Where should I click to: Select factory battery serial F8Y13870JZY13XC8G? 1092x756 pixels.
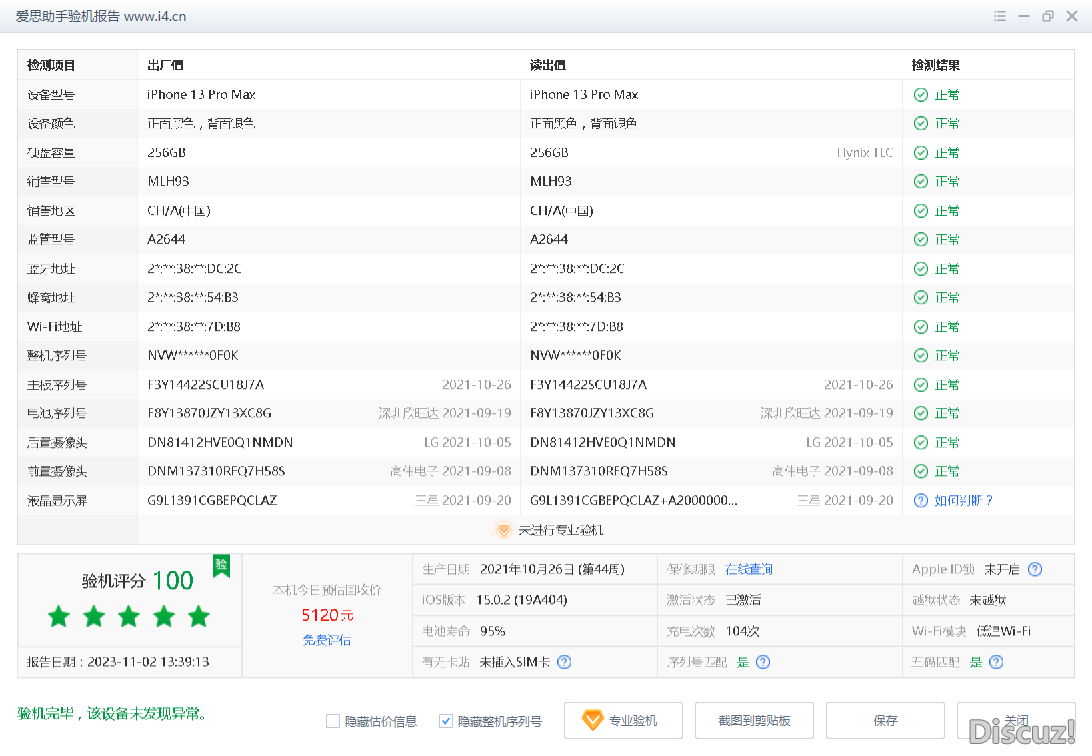click(209, 413)
